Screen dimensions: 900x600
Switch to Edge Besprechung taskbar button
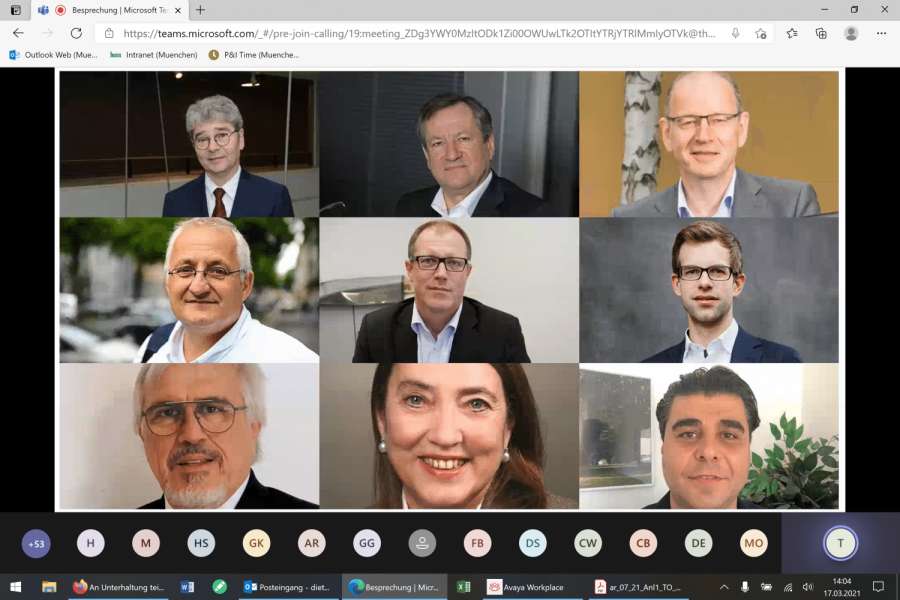[394, 587]
